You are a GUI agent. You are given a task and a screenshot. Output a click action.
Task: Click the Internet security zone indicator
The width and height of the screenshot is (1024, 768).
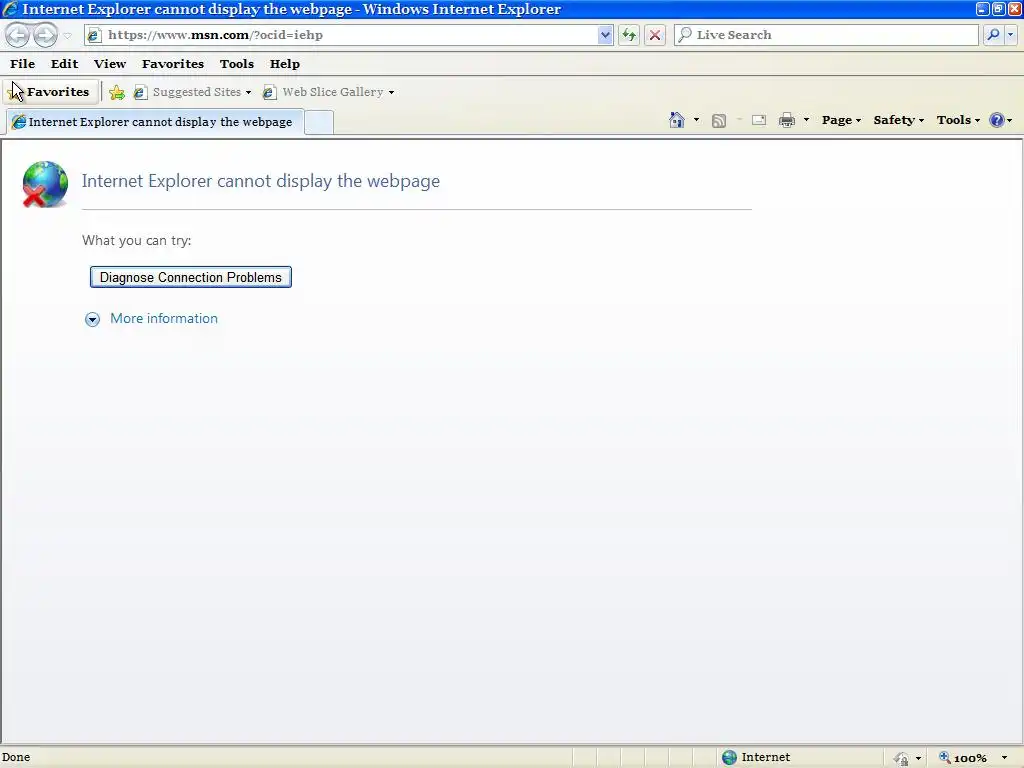click(x=756, y=758)
